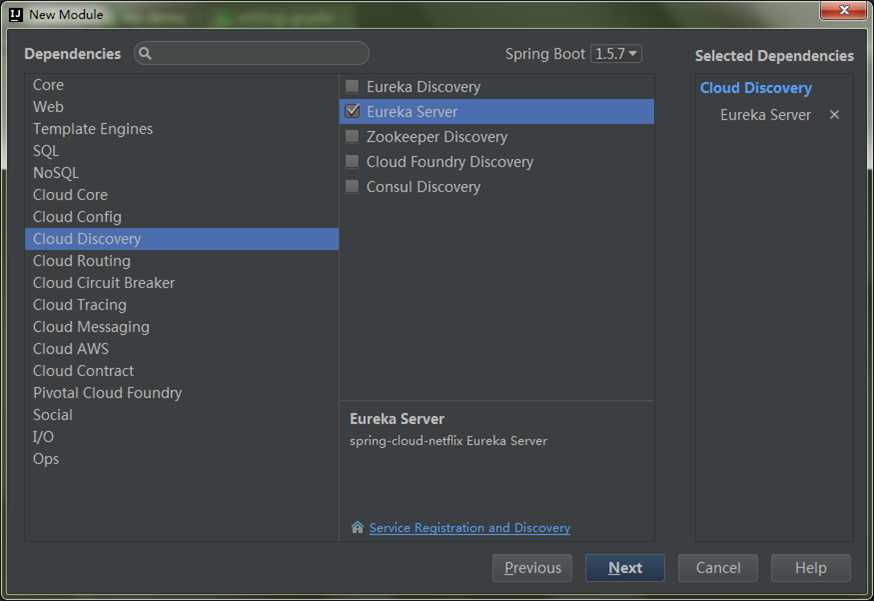Click the spring-cloud-netflix Eureka Server description
Viewport: 874px width, 601px height.
pos(448,441)
